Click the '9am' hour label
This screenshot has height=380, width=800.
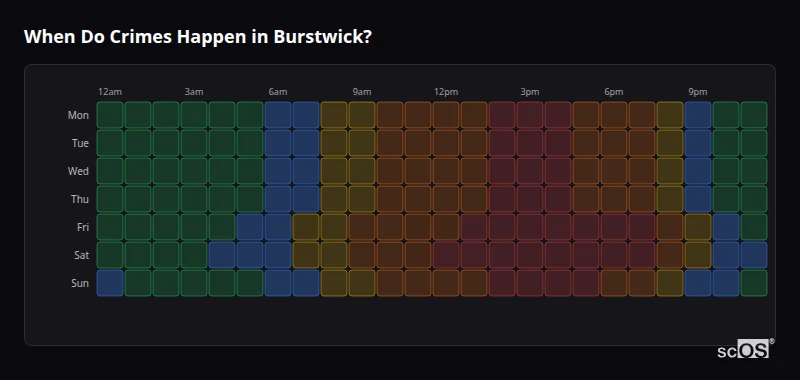[x=362, y=92]
